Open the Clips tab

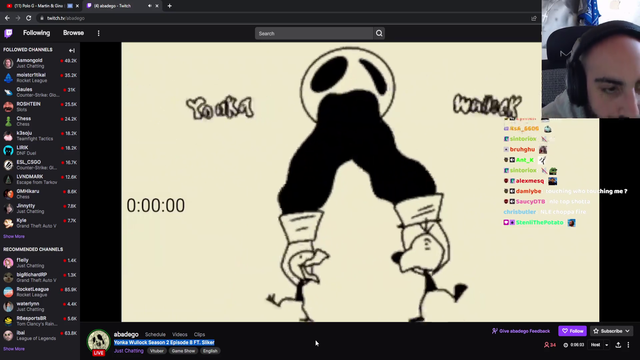[199, 335]
